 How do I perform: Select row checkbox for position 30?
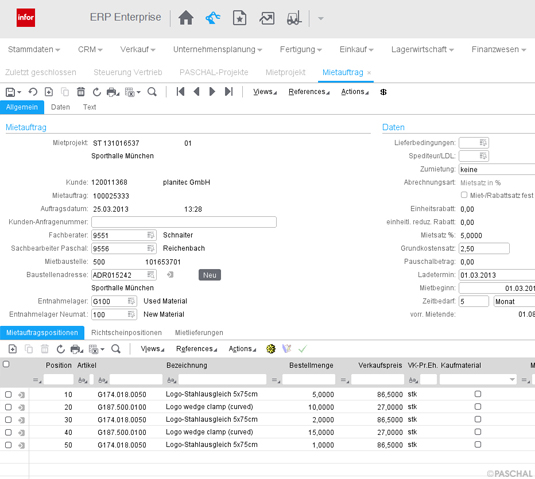[x=9, y=420]
